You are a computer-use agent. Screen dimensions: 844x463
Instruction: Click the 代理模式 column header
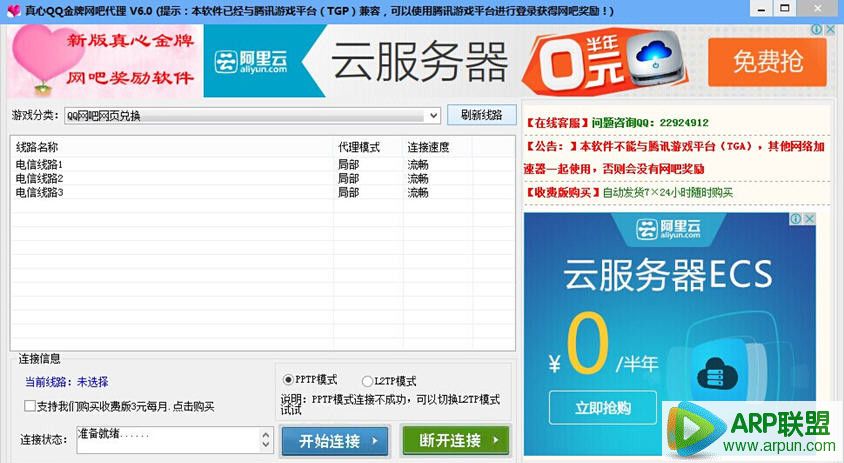click(x=368, y=147)
